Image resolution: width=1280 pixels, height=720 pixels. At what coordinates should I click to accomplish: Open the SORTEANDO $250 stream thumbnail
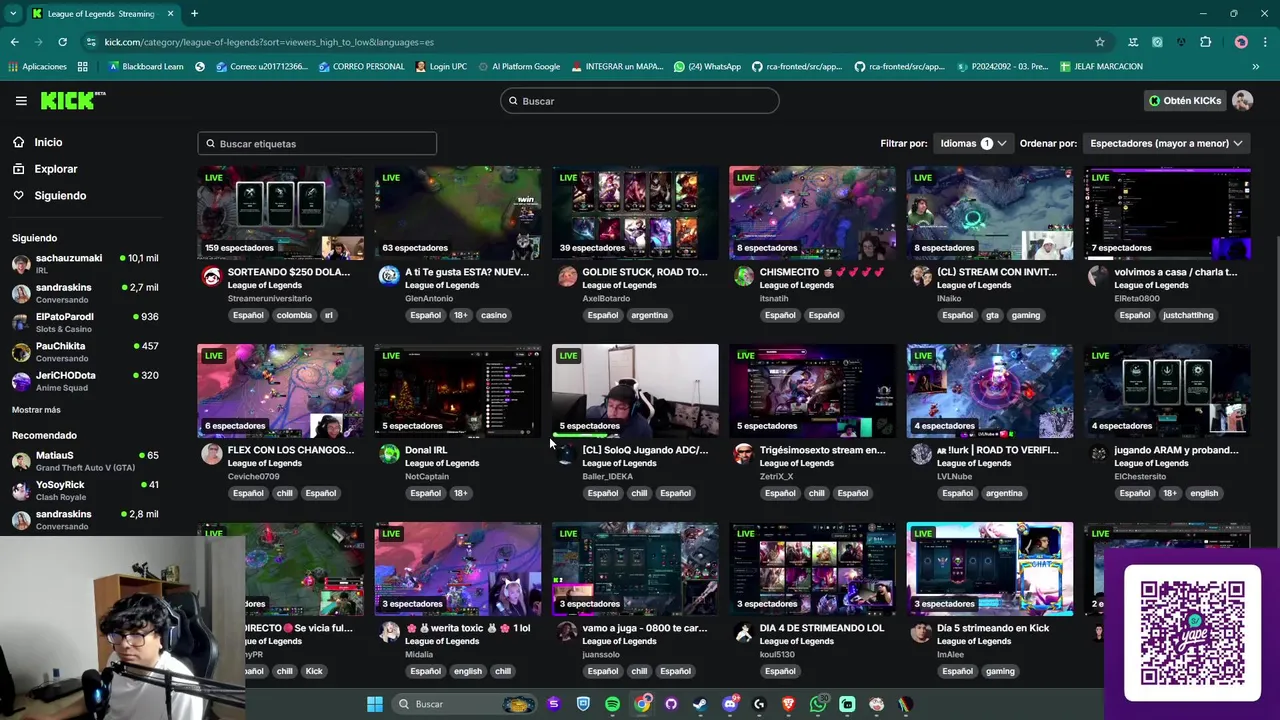(x=280, y=213)
